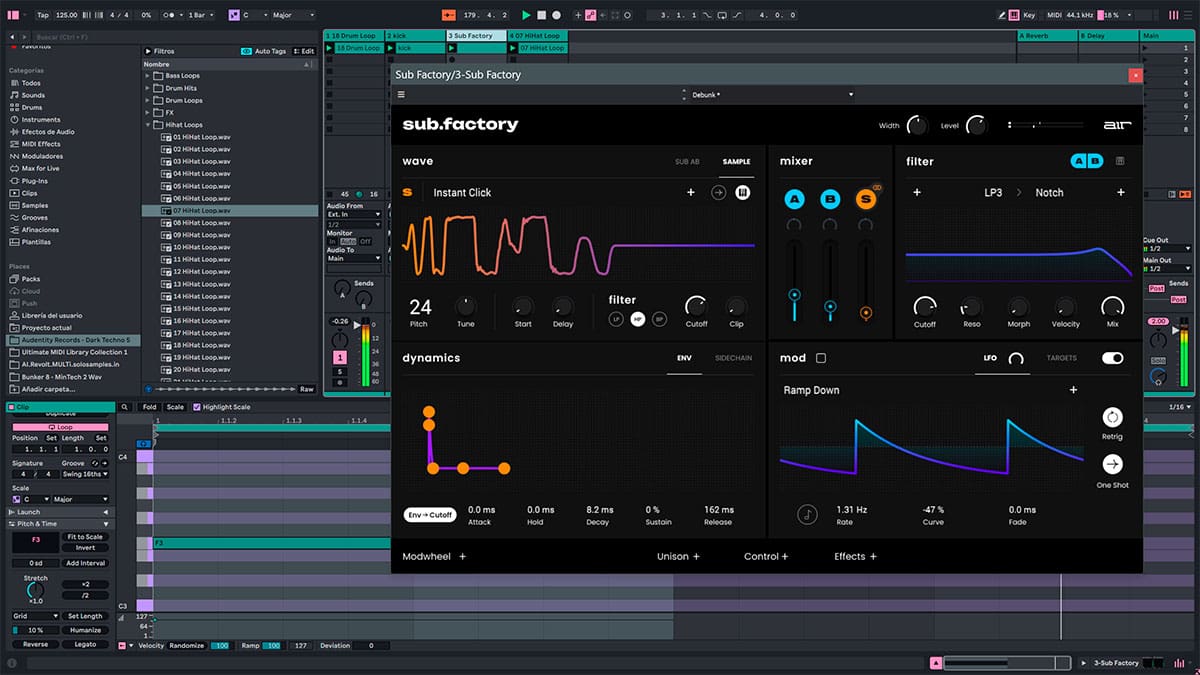The image size is (1200, 675).
Task: Adjust the mixer channel A level fader
Action: (794, 295)
